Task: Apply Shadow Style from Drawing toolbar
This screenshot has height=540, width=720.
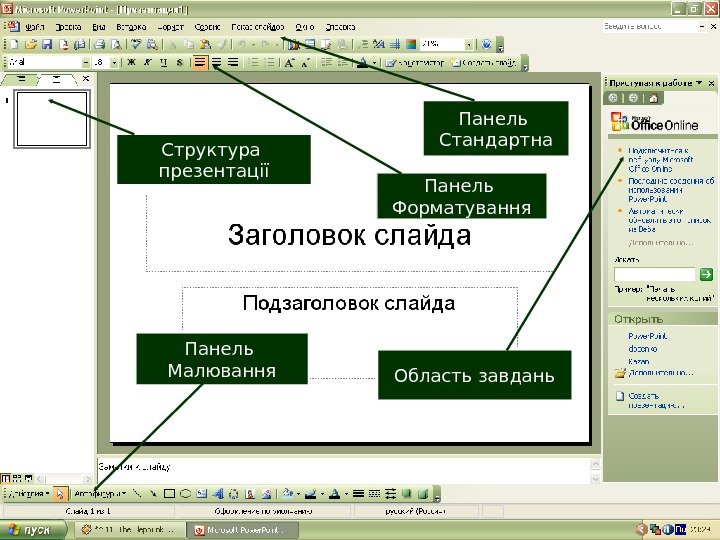Action: click(x=407, y=494)
